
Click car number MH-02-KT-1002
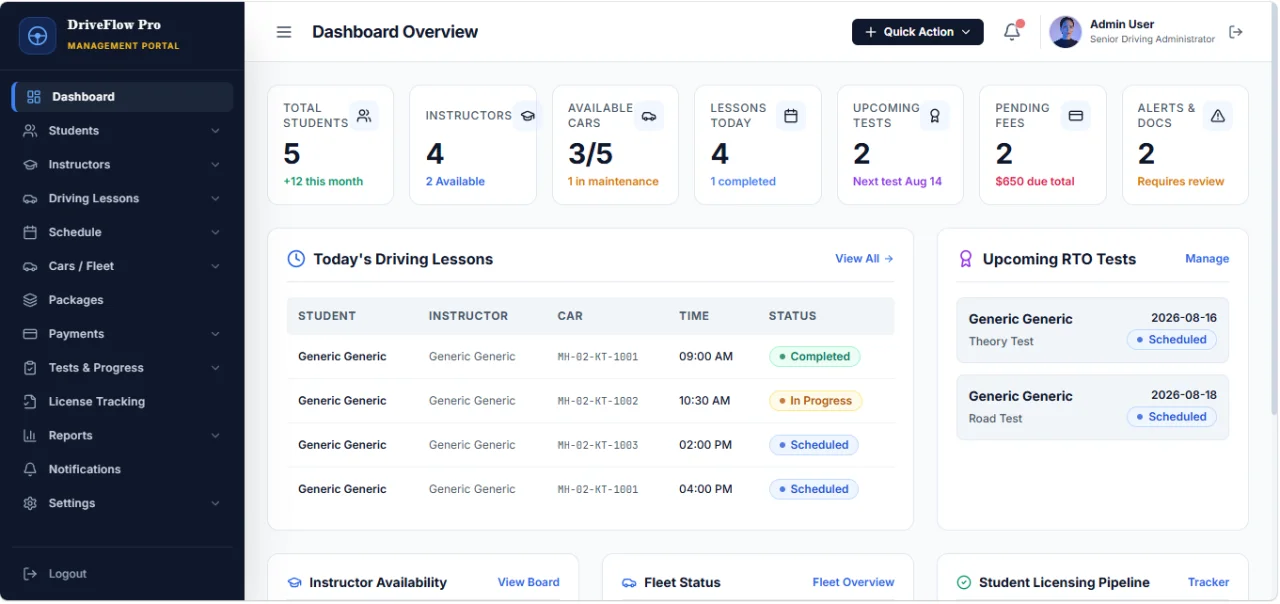pos(598,401)
